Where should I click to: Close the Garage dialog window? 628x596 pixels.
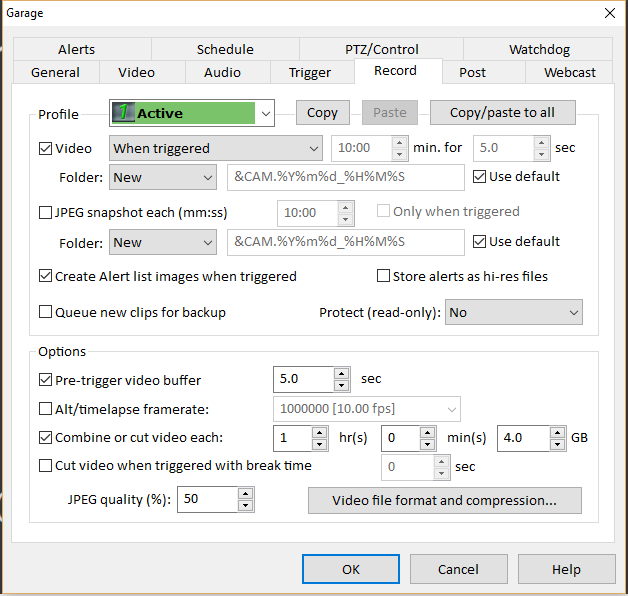(609, 13)
